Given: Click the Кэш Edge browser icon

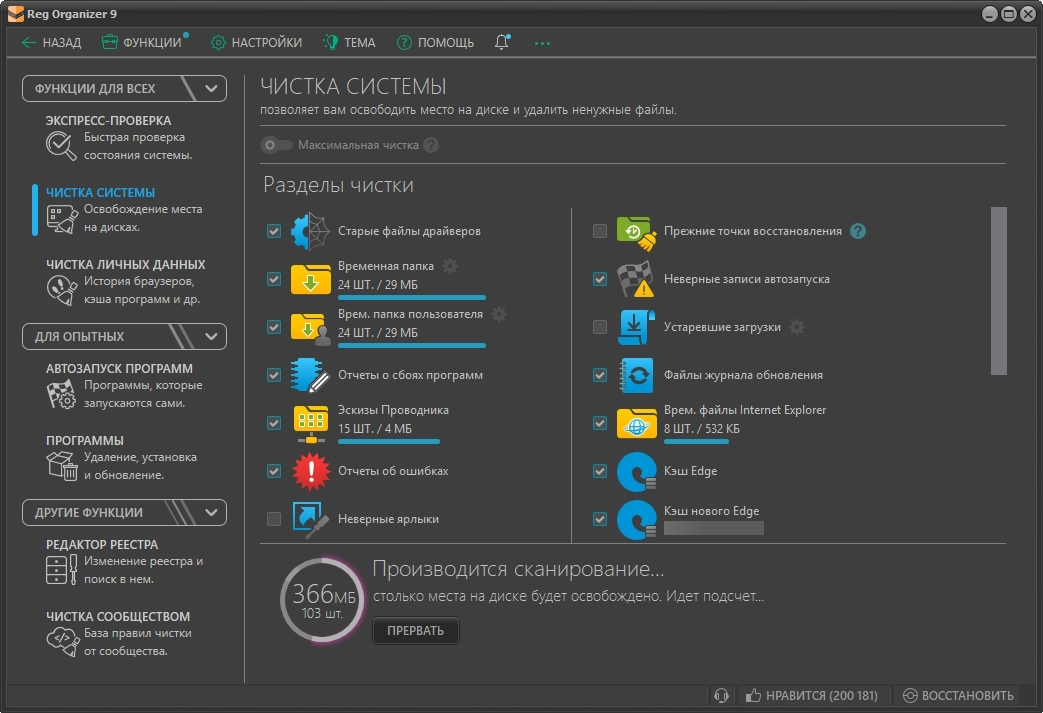Looking at the screenshot, I should pyautogui.click(x=635, y=471).
